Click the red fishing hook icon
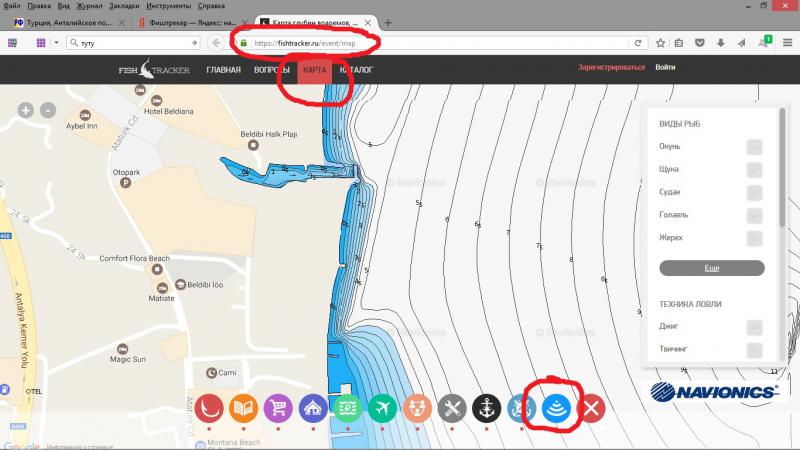Viewport: 800px width, 450px height. [x=210, y=408]
